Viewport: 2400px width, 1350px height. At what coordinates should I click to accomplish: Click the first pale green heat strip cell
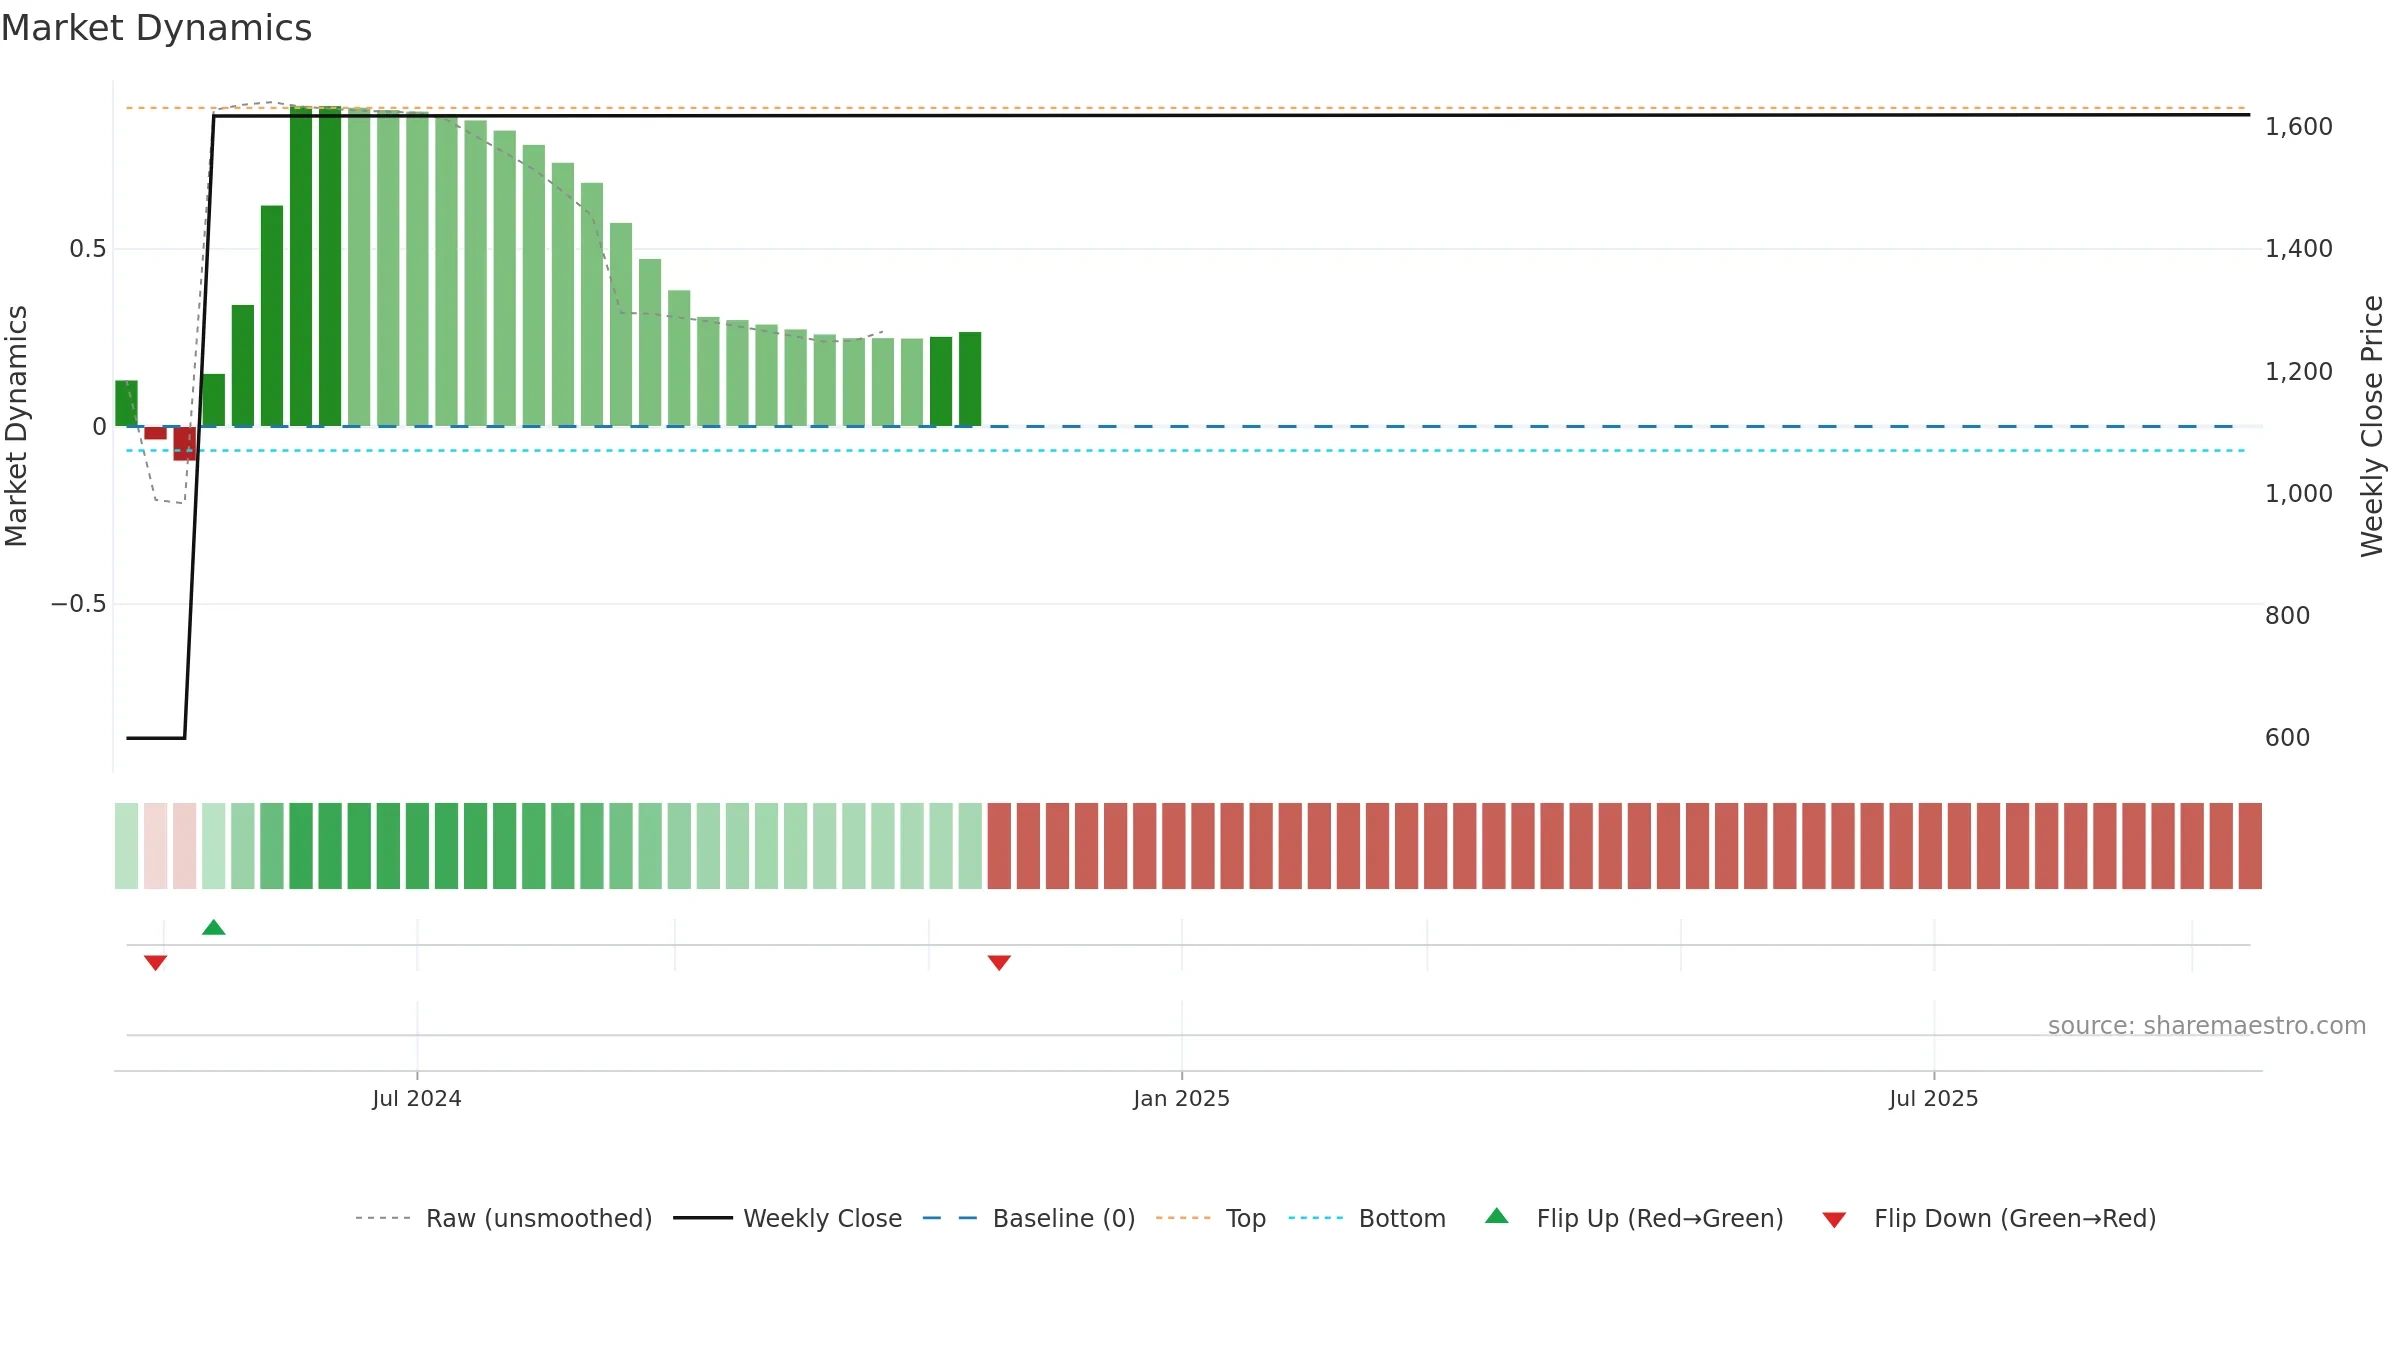tap(126, 846)
